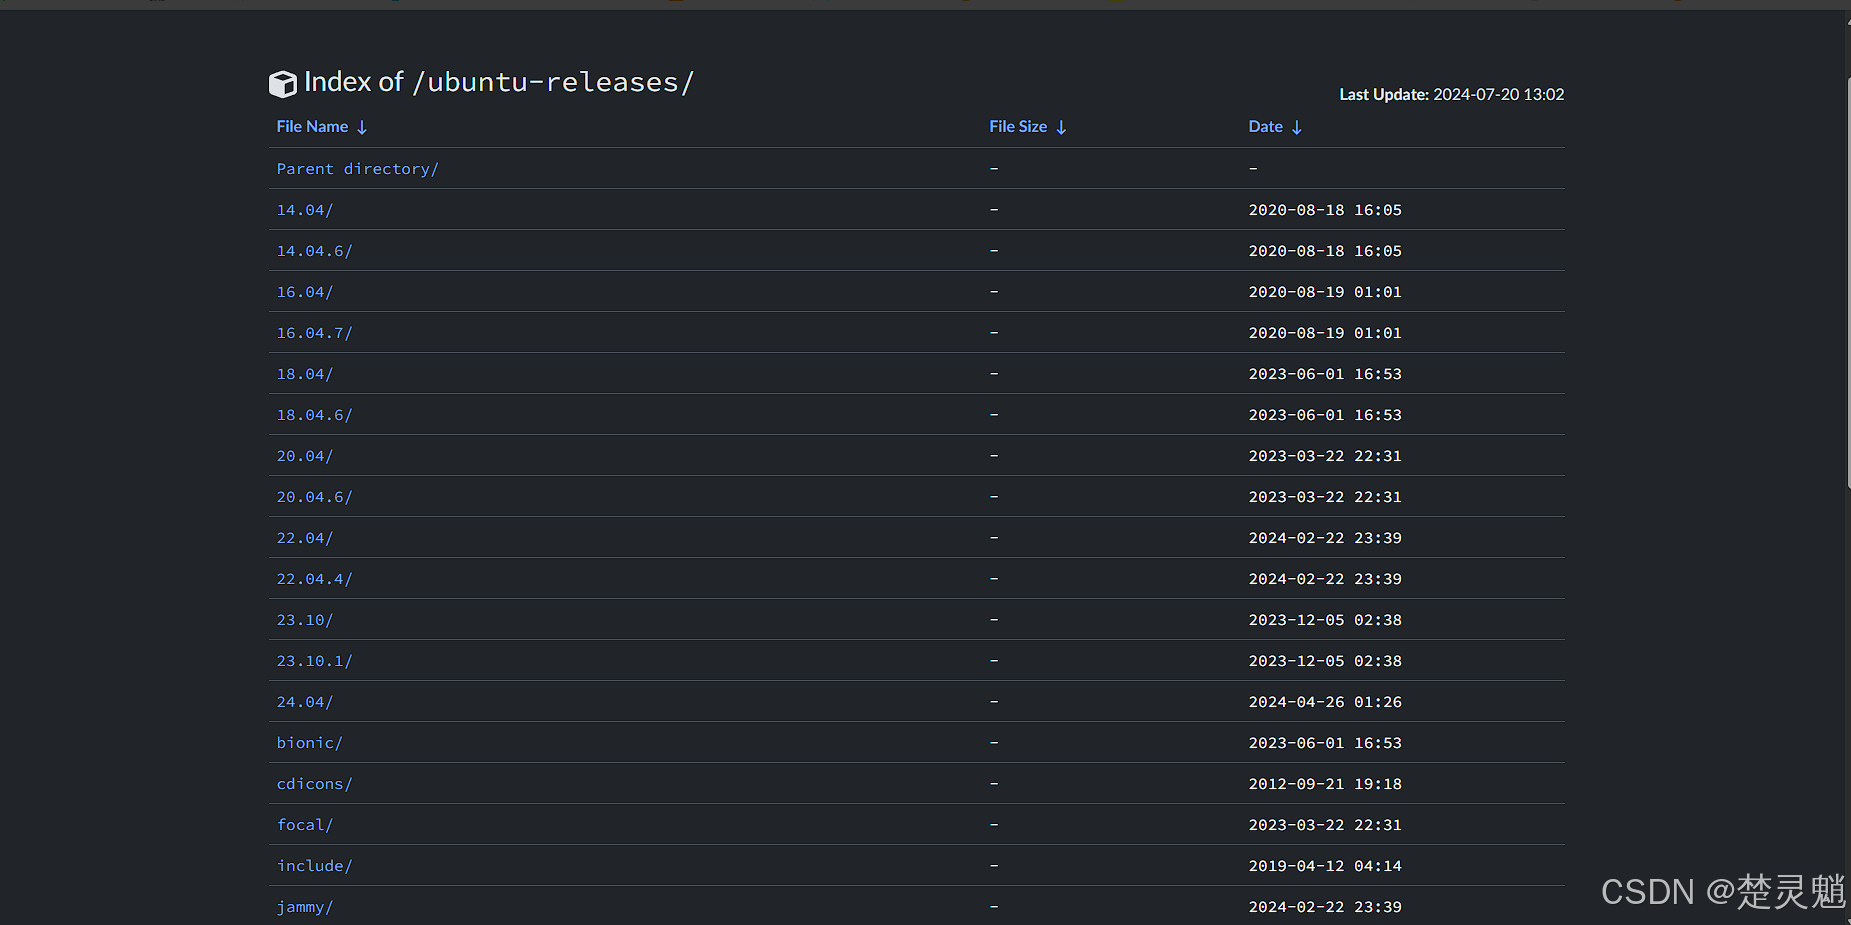This screenshot has width=1851, height=925.
Task: Open the 14.04.6/ folder
Action: pos(314,251)
